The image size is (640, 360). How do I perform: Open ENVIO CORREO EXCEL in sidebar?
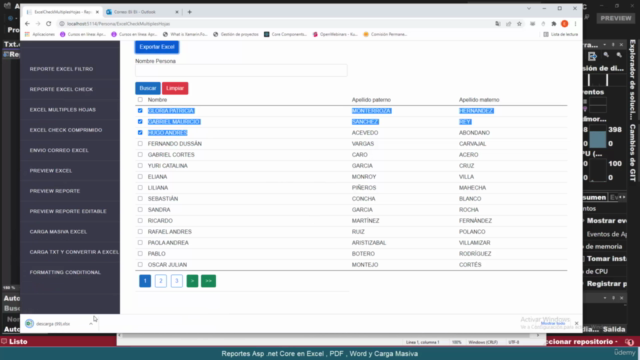[x=59, y=150]
